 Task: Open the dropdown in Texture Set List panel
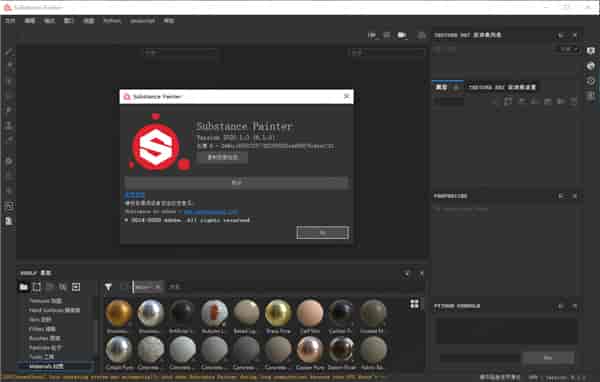pyautogui.click(x=566, y=49)
